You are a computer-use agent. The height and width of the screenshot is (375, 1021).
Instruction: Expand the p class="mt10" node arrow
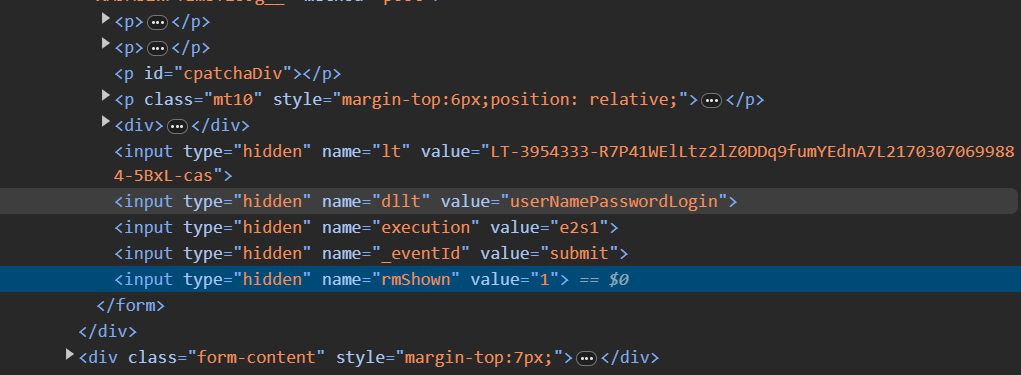pyautogui.click(x=106, y=96)
